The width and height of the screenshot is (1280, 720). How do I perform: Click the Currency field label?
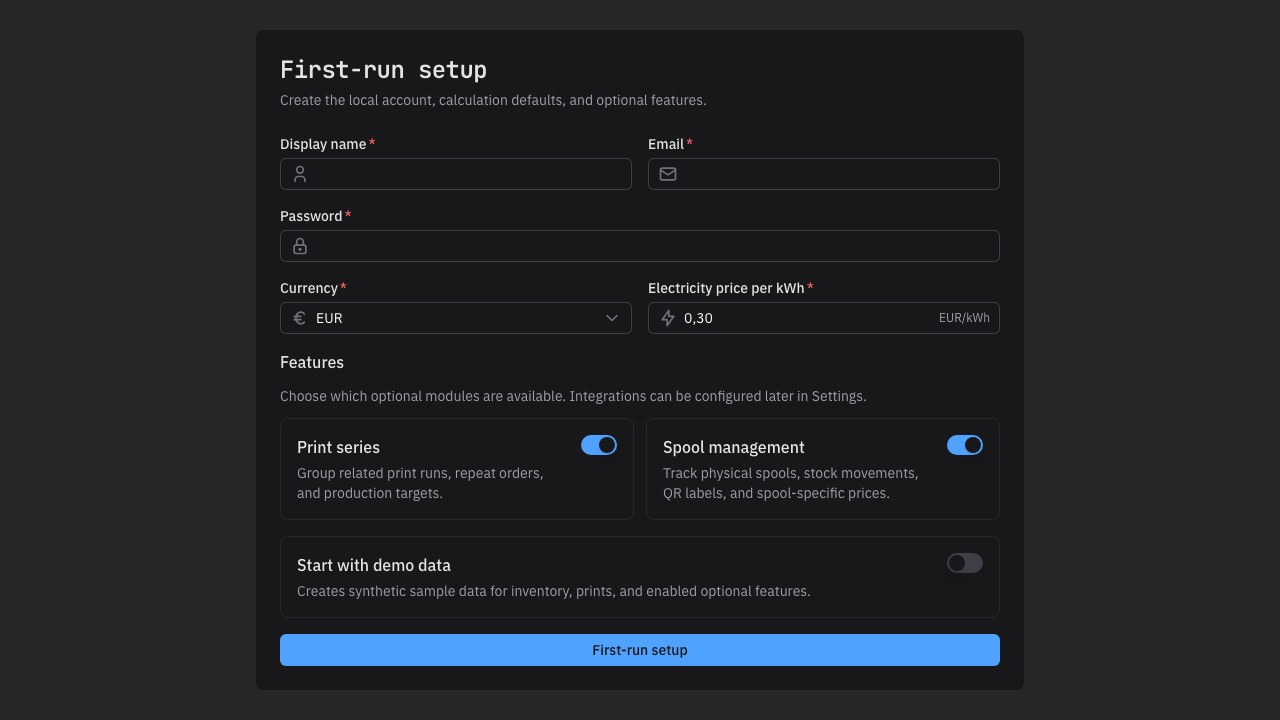[x=309, y=288]
